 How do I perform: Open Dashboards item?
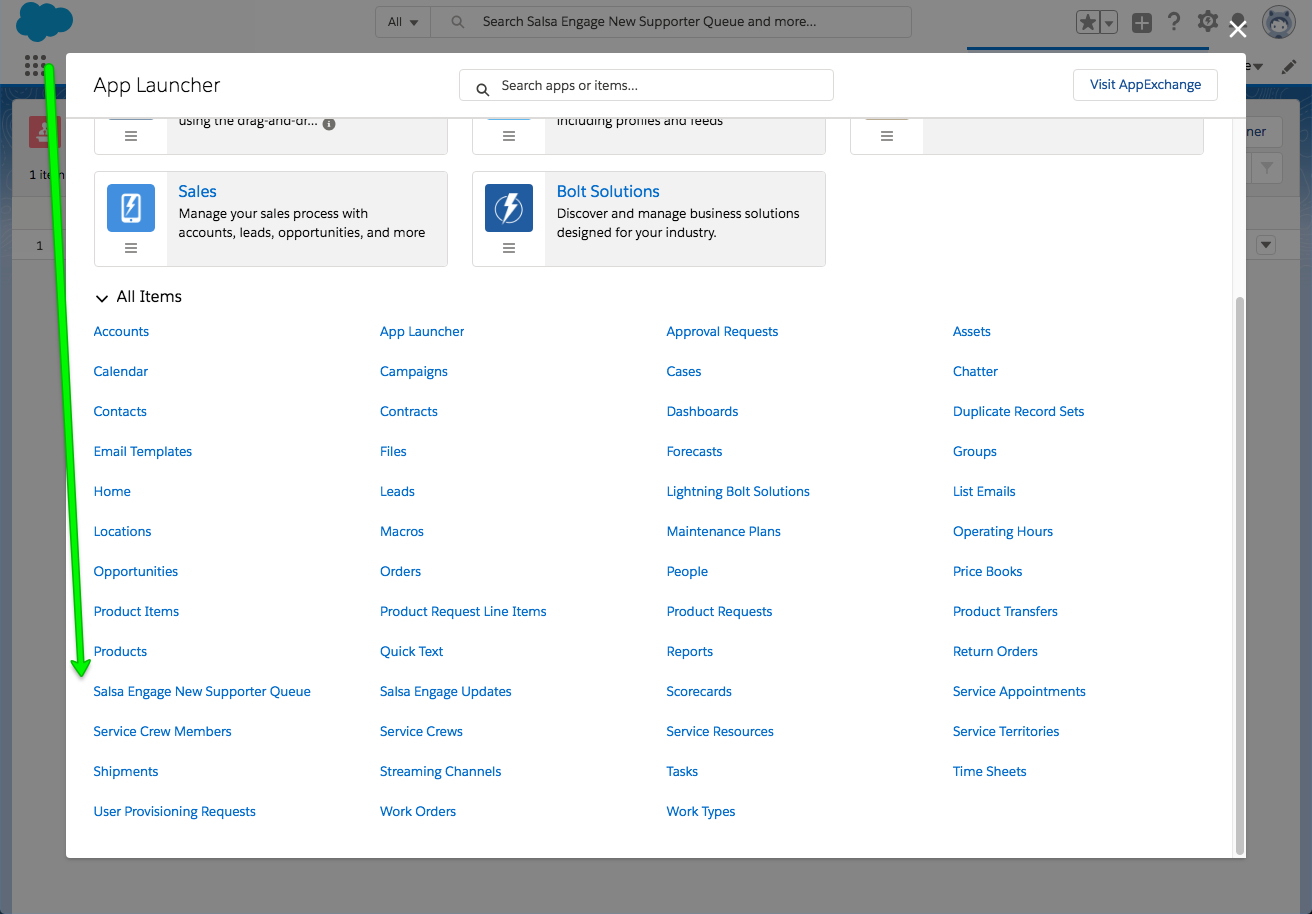702,411
